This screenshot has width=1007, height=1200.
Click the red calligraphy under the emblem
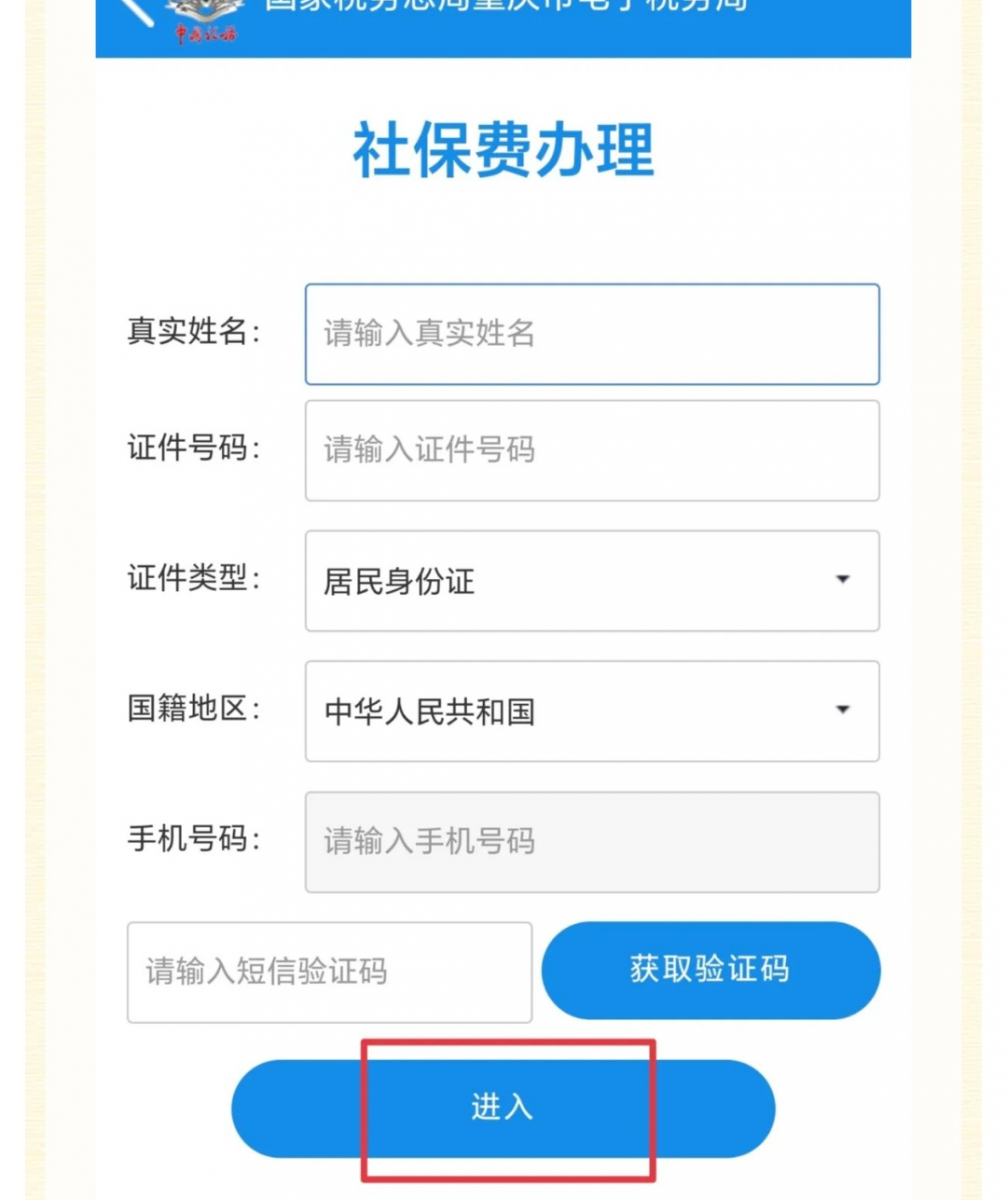[x=206, y=35]
